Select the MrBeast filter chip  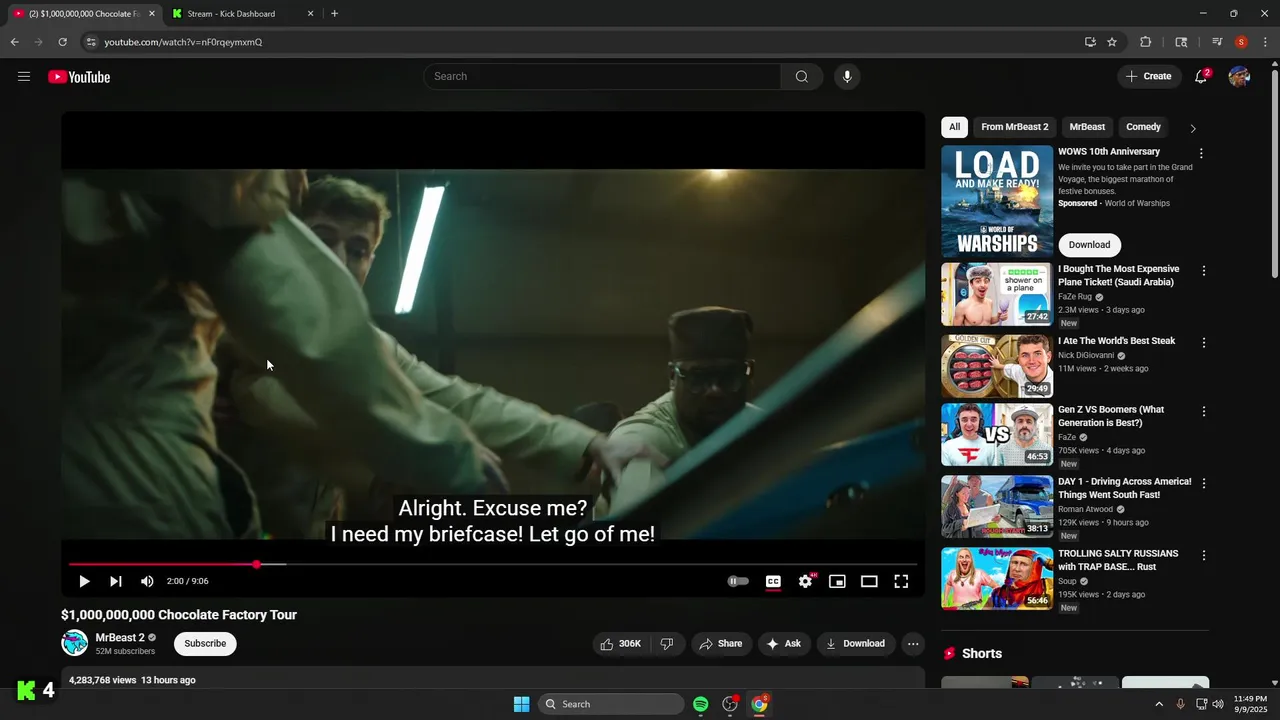tap(1087, 127)
